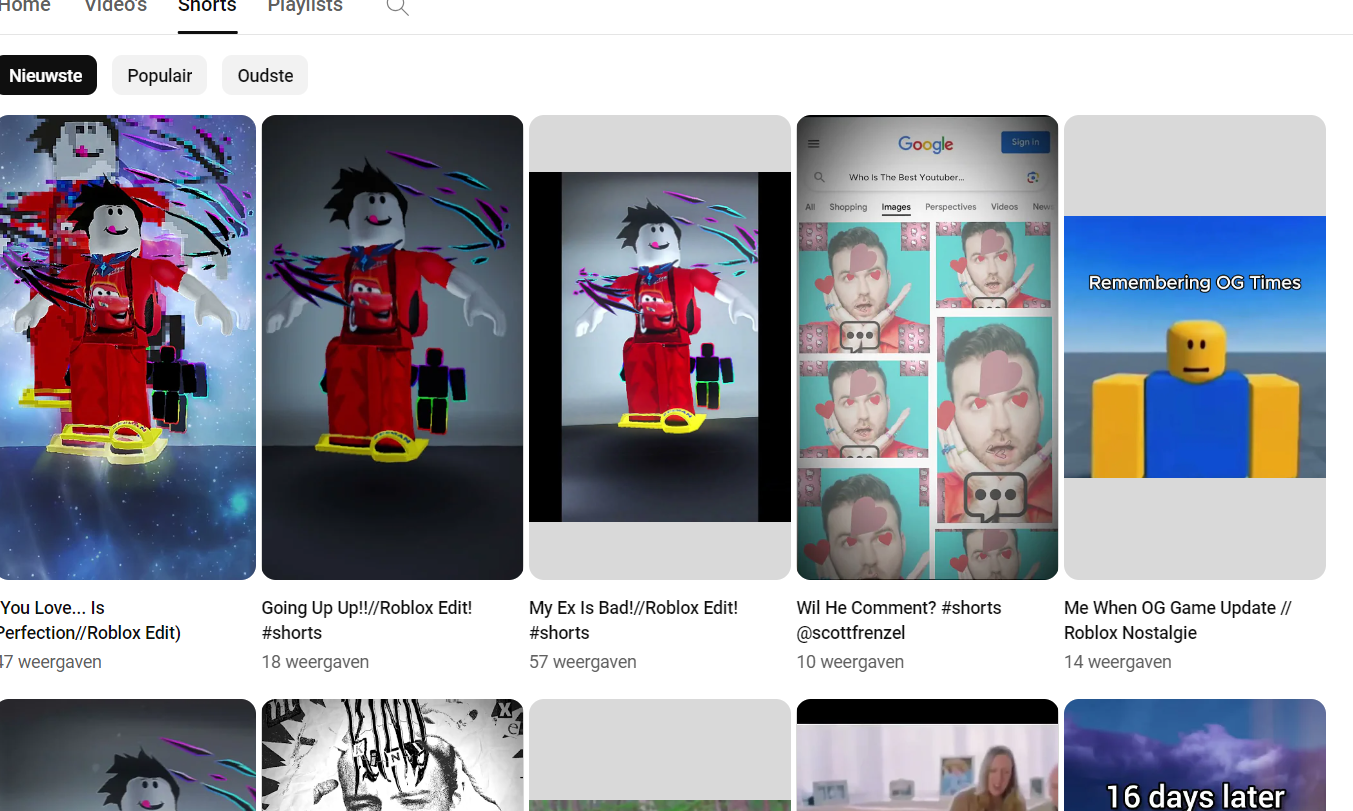This screenshot has width=1353, height=811.
Task: Open the channel search magnifier icon
Action: [x=397, y=7]
